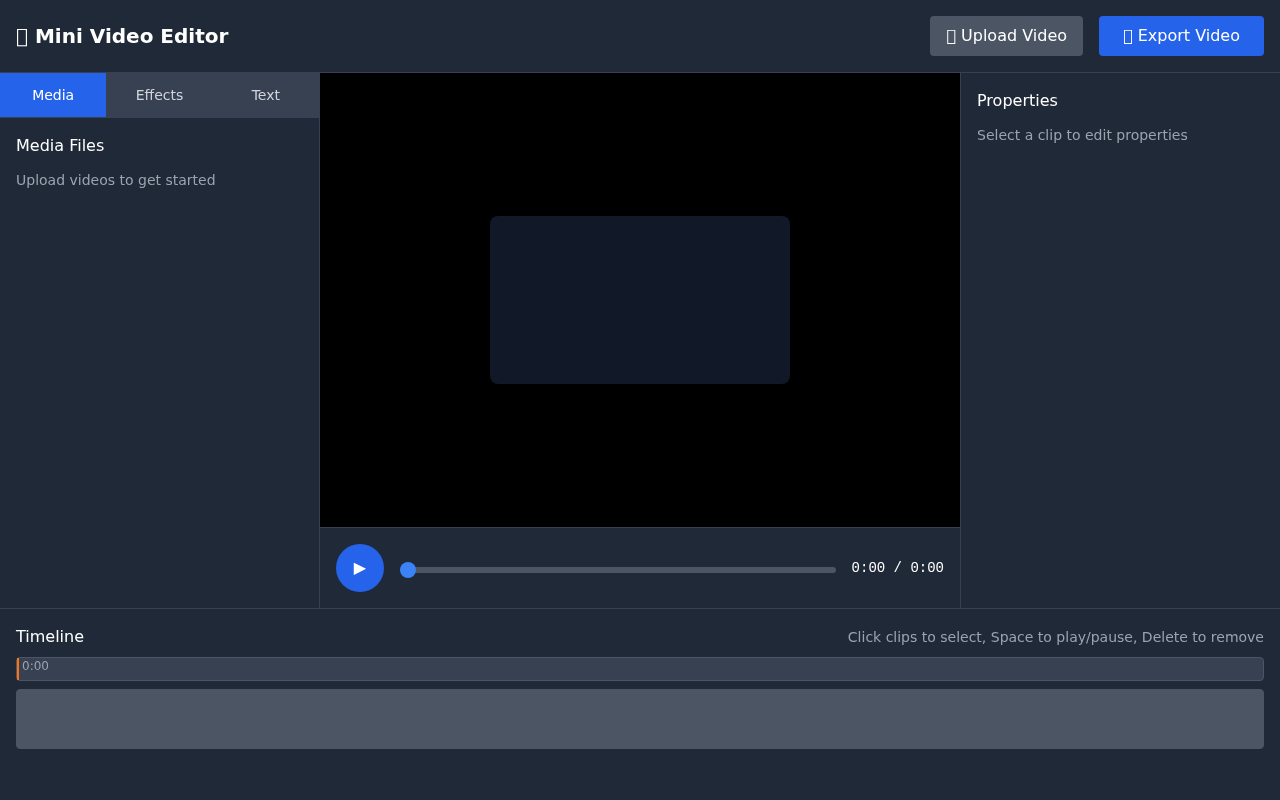Image resolution: width=1280 pixels, height=800 pixels.
Task: Click the Upload Video button
Action: tap(1006, 35)
